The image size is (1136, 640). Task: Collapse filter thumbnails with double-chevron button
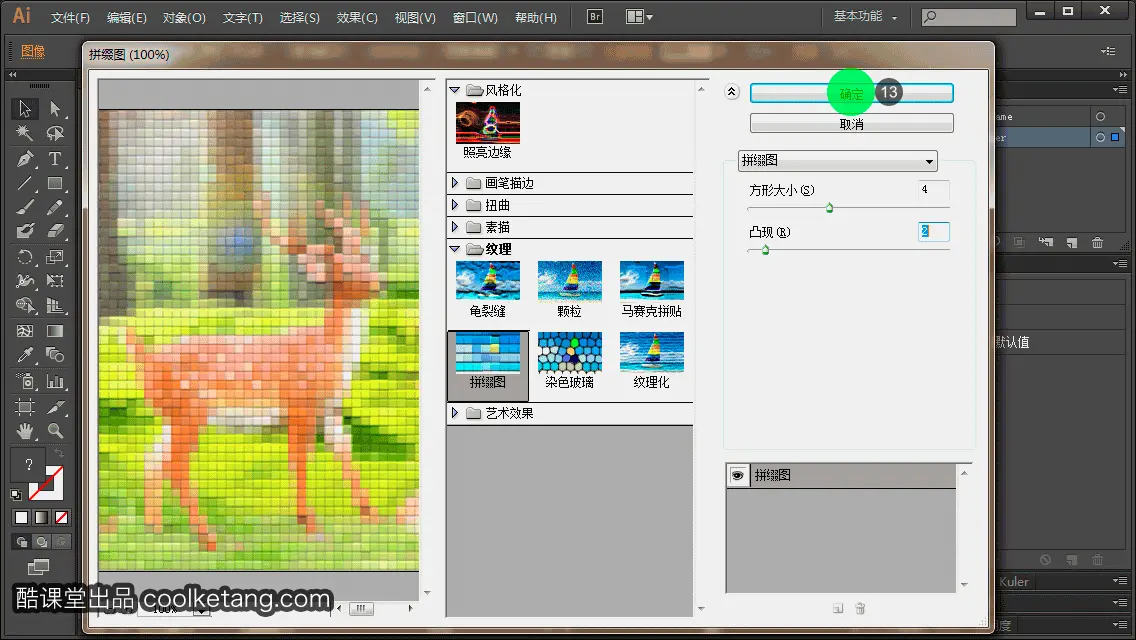point(732,92)
